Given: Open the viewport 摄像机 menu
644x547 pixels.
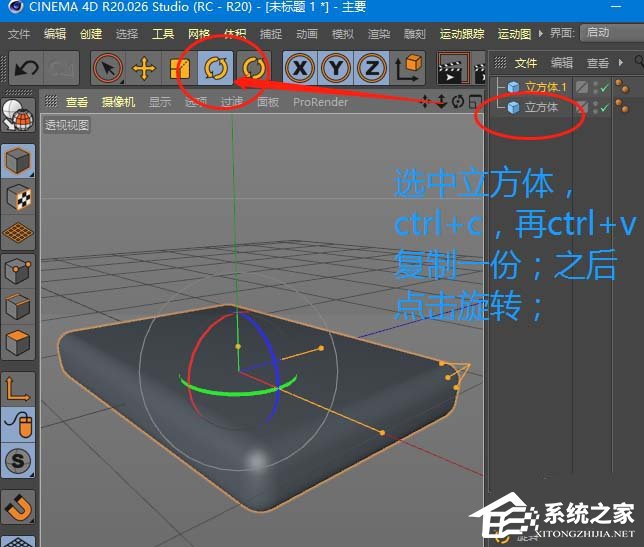Looking at the screenshot, I should (118, 102).
